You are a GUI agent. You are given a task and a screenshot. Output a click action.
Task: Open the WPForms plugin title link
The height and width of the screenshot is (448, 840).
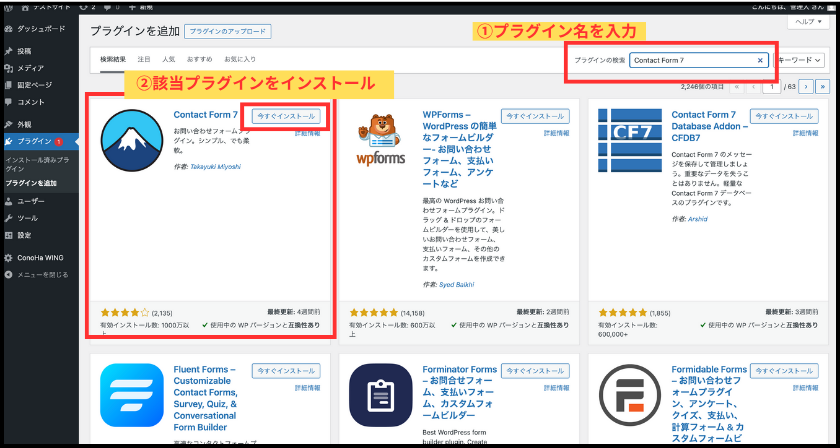(460, 149)
